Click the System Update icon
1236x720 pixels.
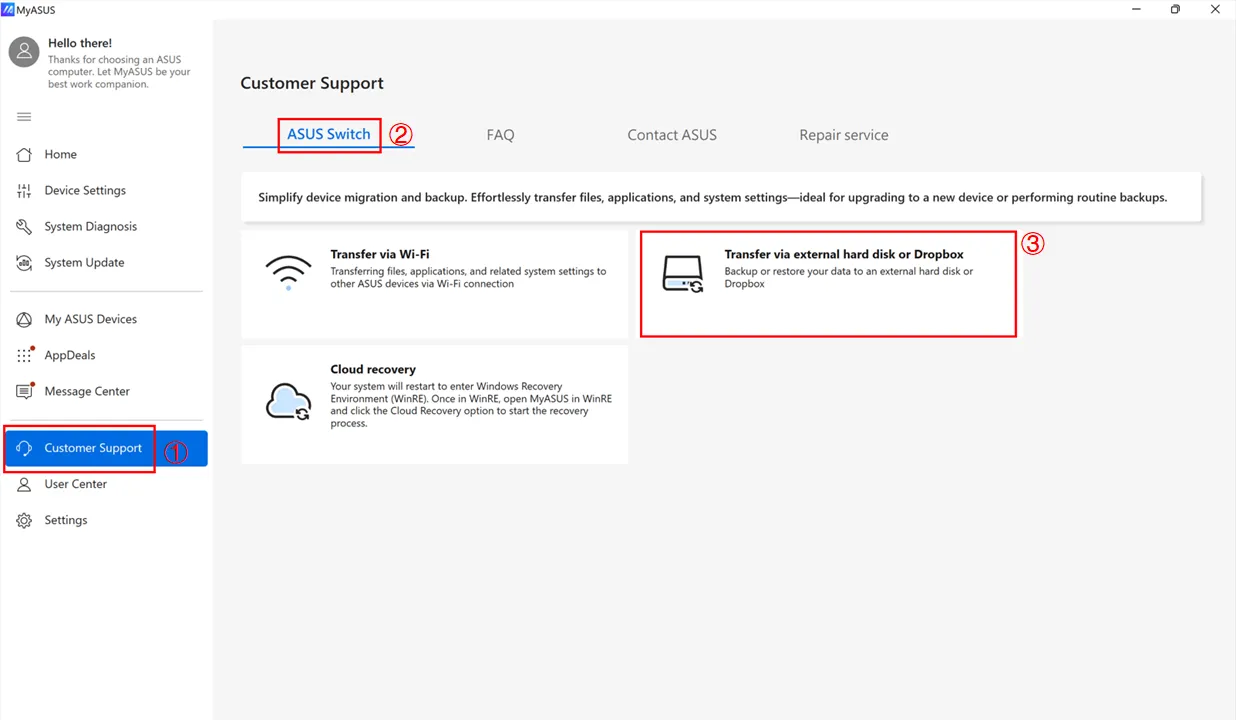click(24, 262)
